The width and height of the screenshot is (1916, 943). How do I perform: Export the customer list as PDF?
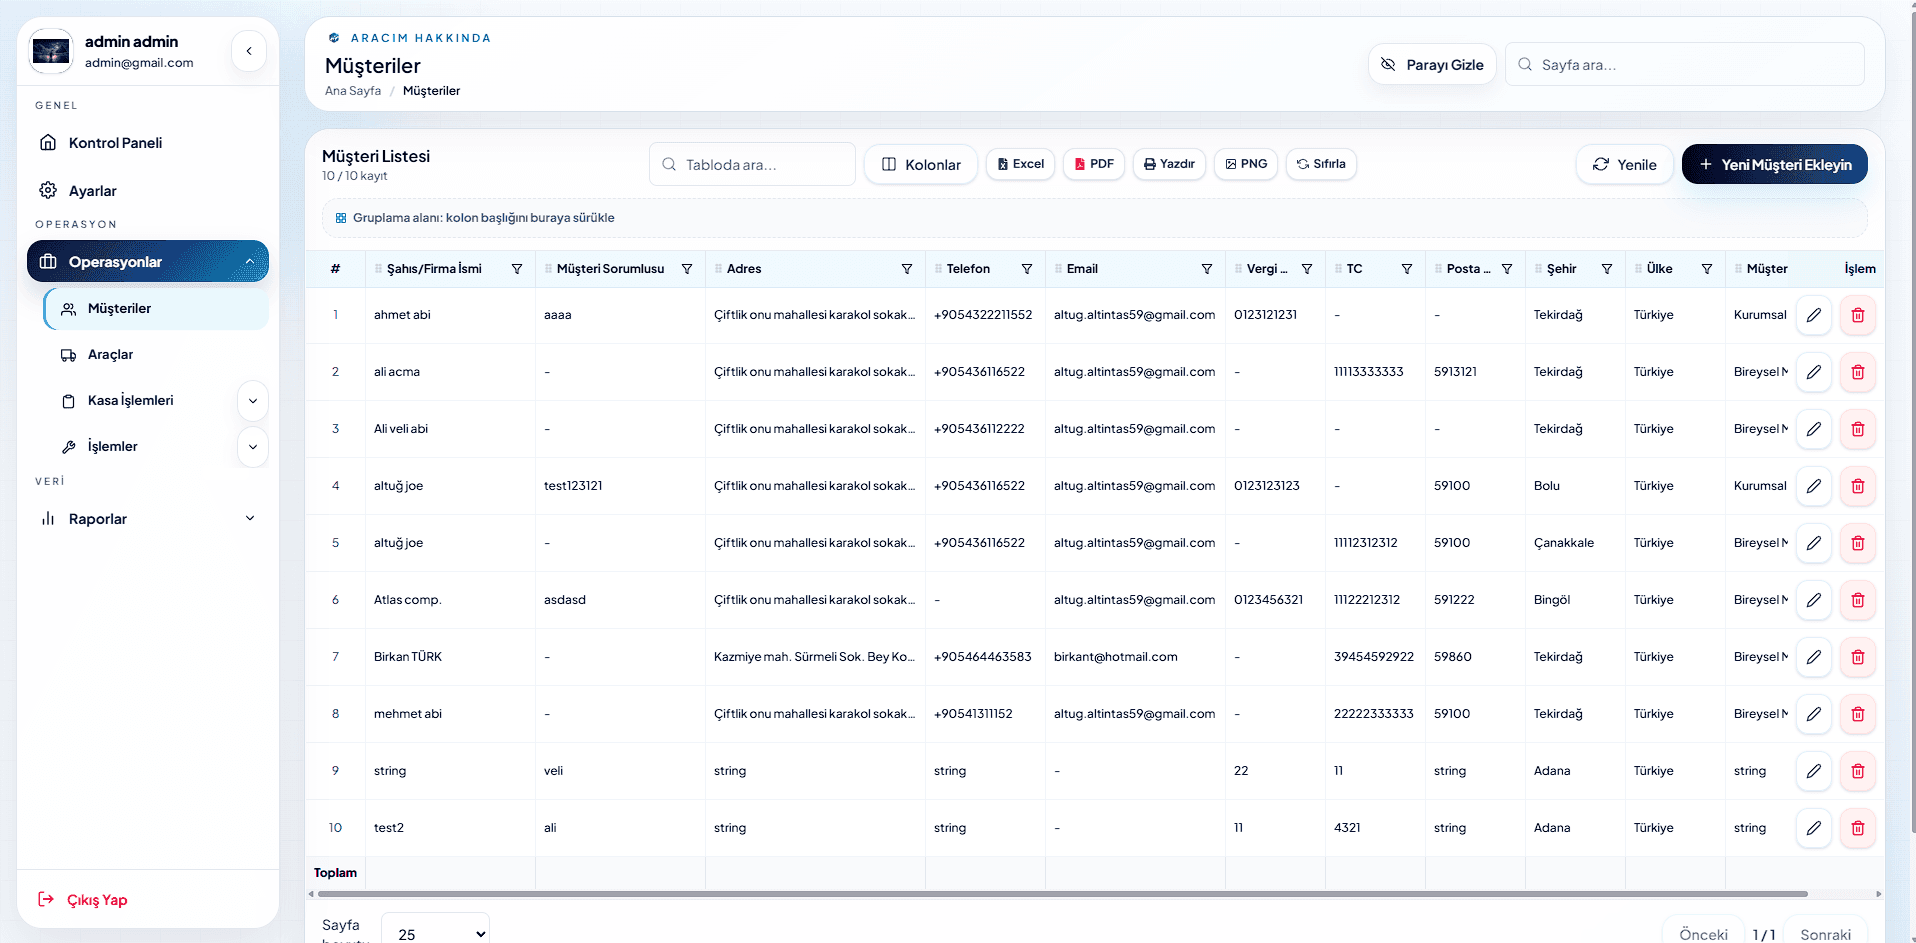coord(1094,164)
